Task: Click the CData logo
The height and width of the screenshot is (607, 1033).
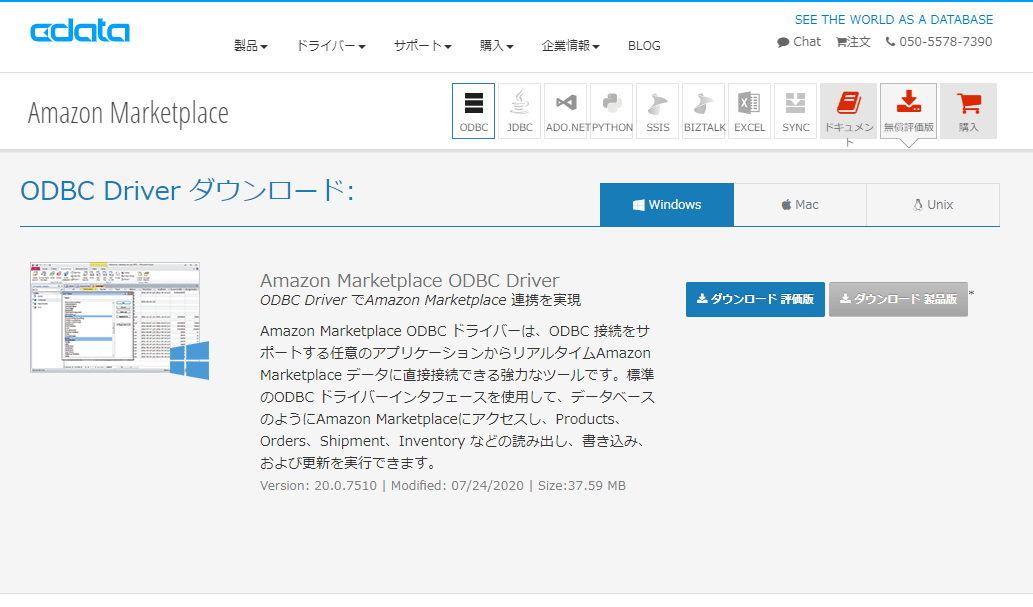Action: (x=80, y=31)
